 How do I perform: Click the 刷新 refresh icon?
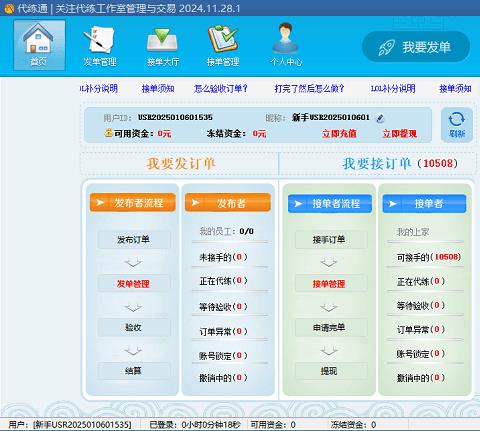(x=457, y=125)
